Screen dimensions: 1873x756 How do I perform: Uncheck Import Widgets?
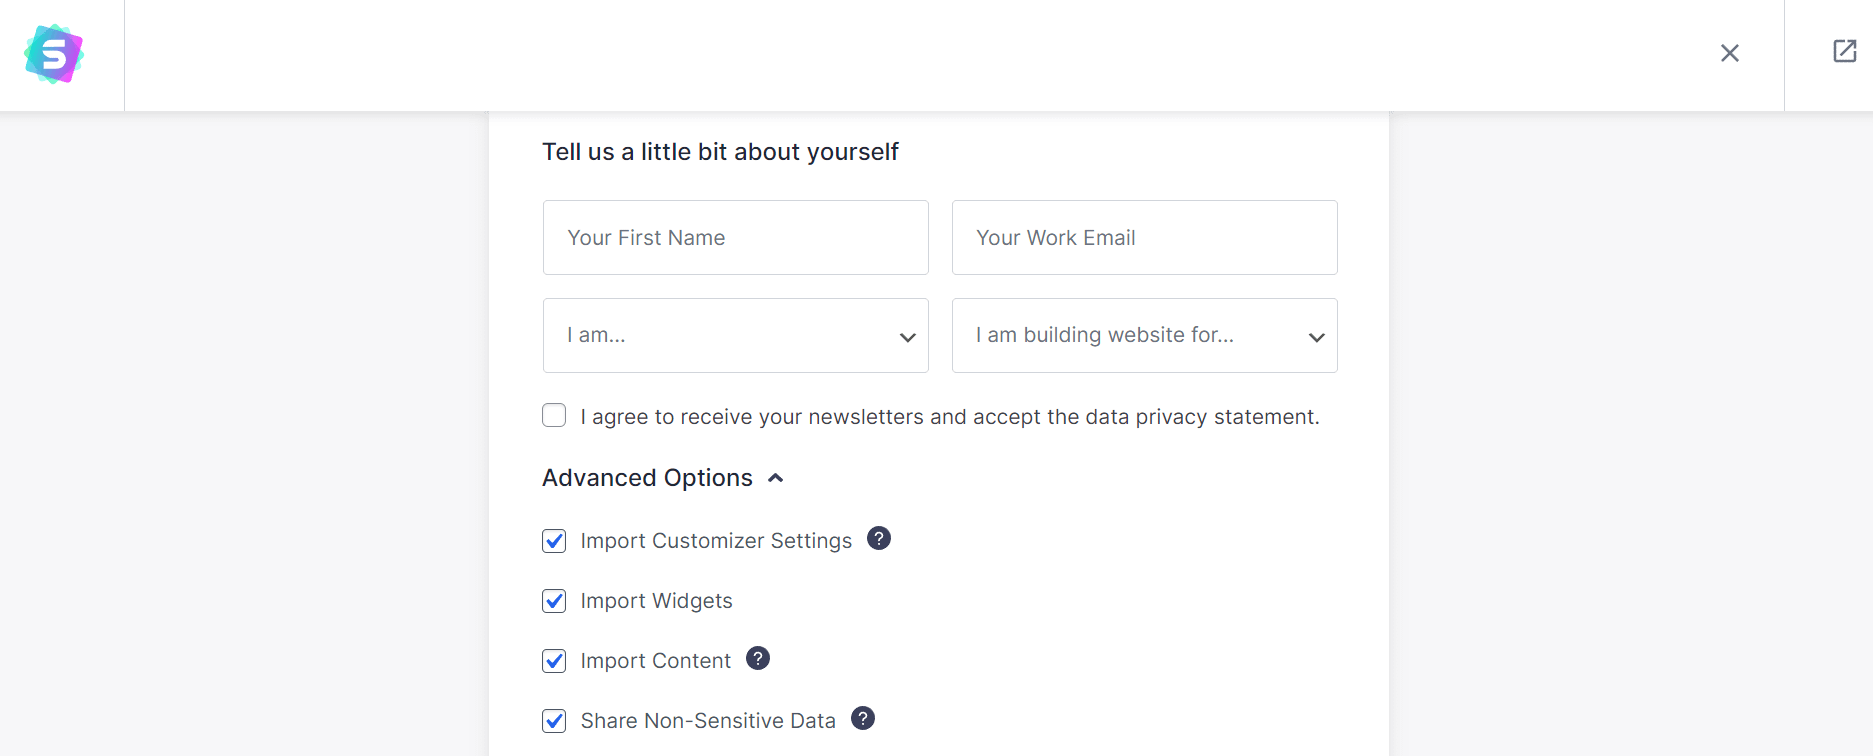[x=553, y=600]
